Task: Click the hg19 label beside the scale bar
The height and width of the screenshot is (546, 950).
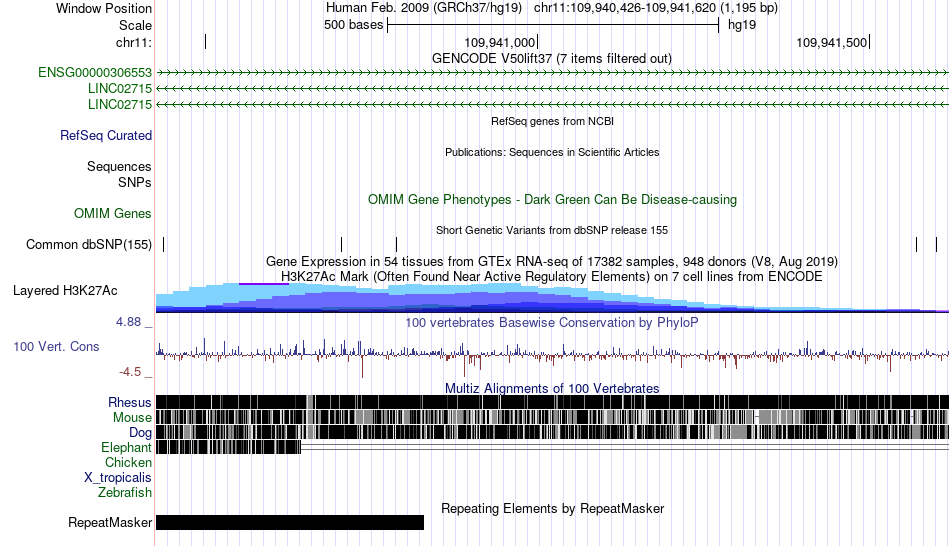Action: (x=742, y=25)
